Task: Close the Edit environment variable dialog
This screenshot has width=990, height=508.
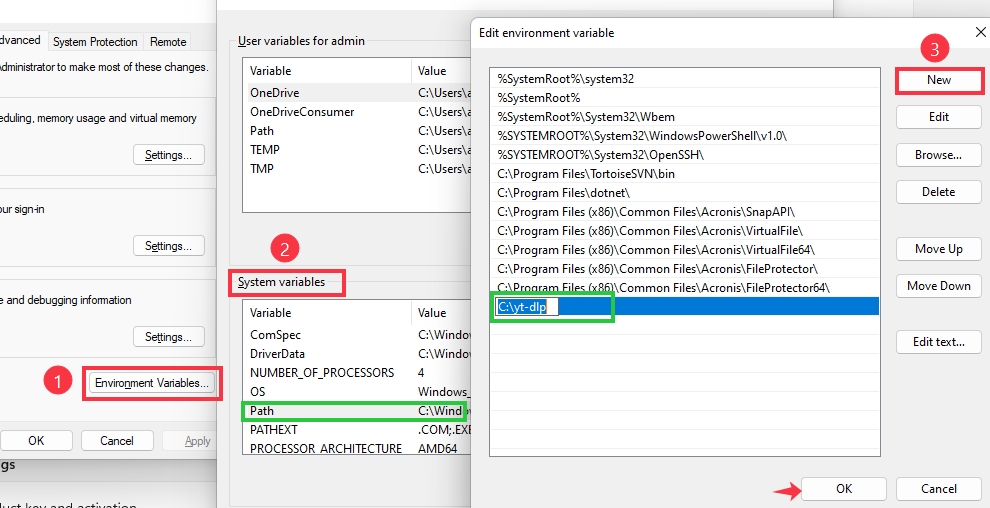Action: pyautogui.click(x=966, y=32)
